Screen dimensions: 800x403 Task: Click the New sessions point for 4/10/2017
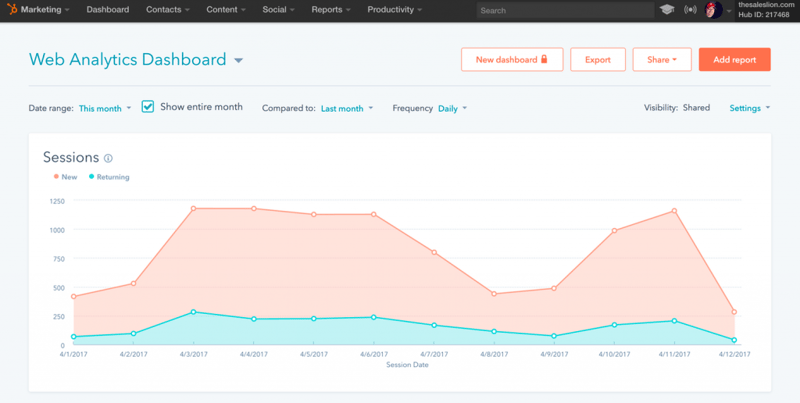(614, 231)
